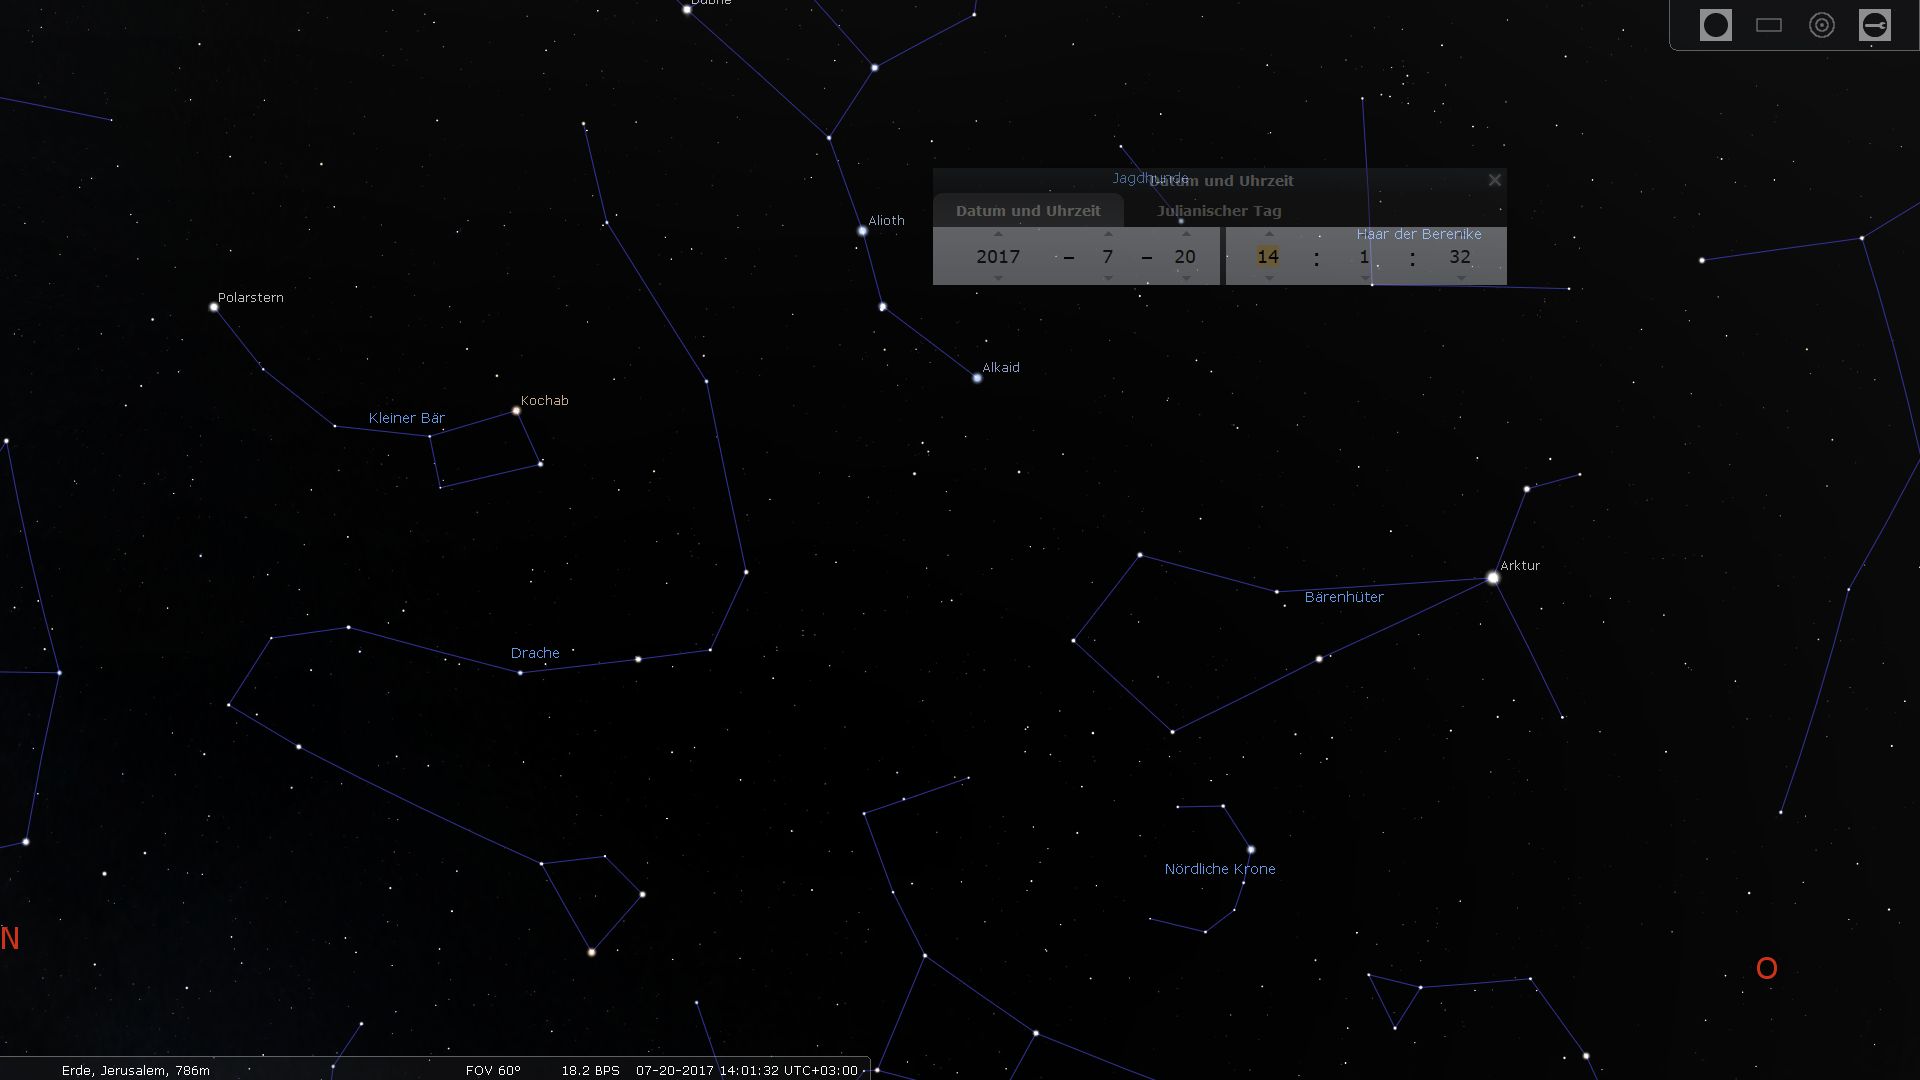The image size is (1920, 1080).
Task: Select the Datum und Uhrzeit tab
Action: (x=1028, y=211)
